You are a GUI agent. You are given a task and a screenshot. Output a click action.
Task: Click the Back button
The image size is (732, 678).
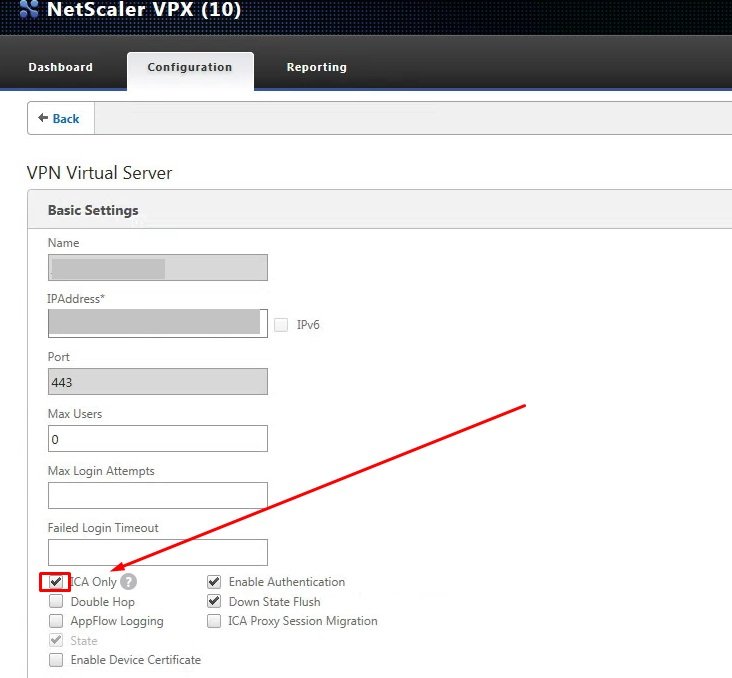(x=60, y=118)
